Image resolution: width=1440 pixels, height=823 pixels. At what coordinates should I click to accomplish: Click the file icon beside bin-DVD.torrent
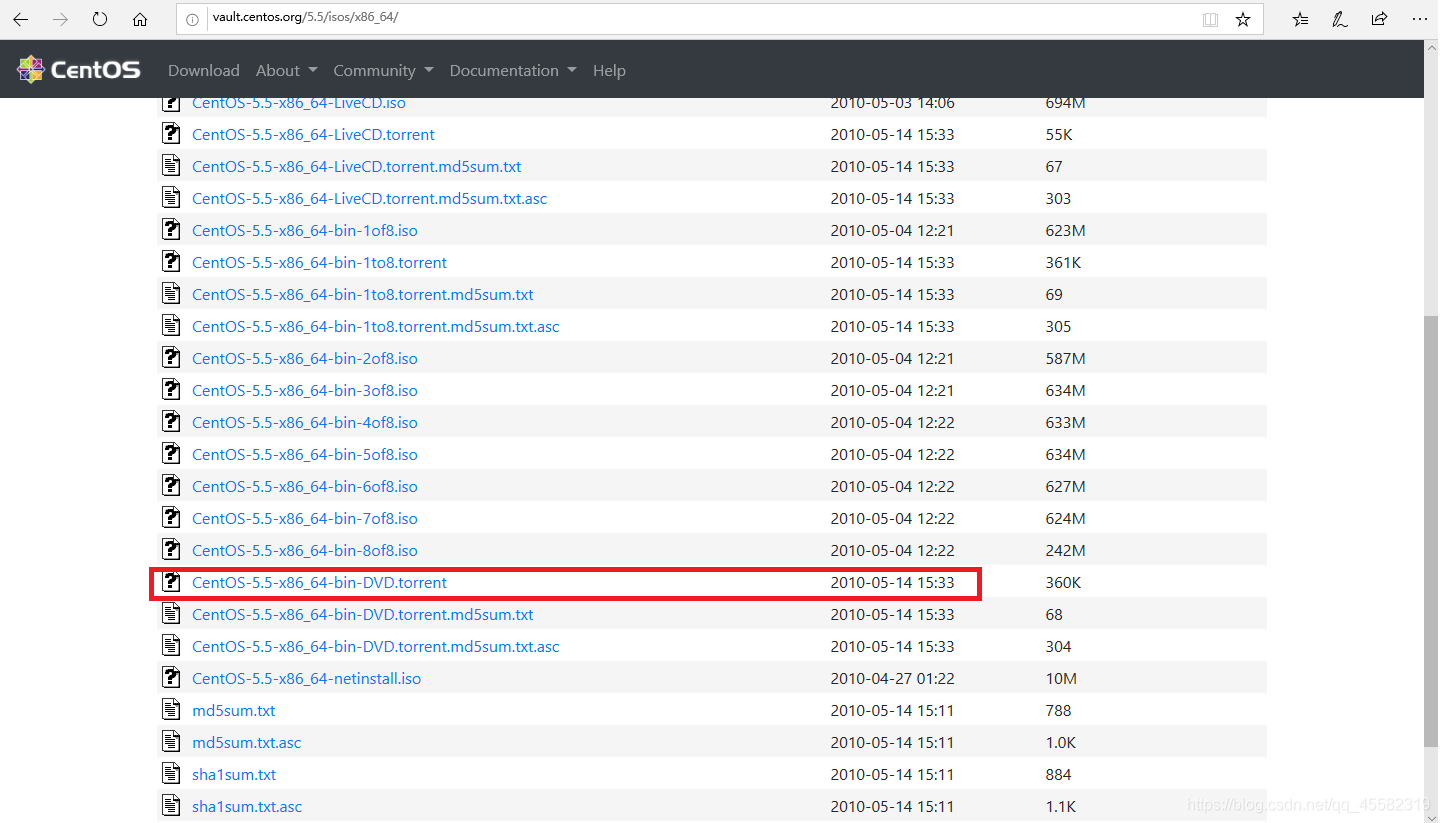[171, 581]
